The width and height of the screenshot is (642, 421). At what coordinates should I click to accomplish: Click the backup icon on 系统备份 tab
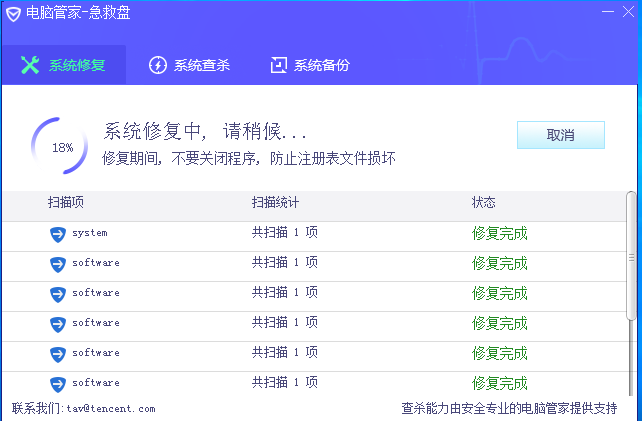point(278,66)
